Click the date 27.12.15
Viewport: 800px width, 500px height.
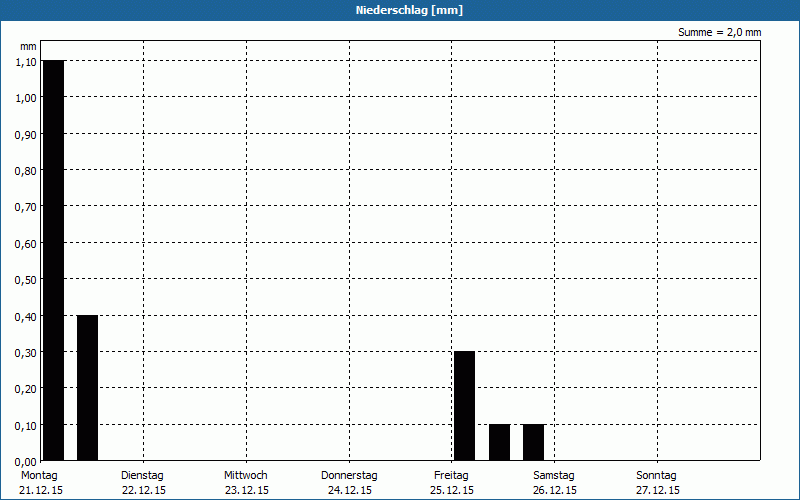tap(658, 490)
